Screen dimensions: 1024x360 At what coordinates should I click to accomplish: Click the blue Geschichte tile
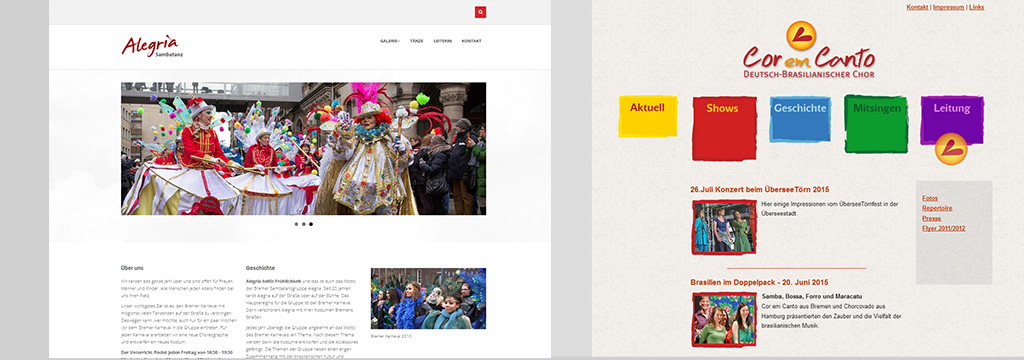800,118
